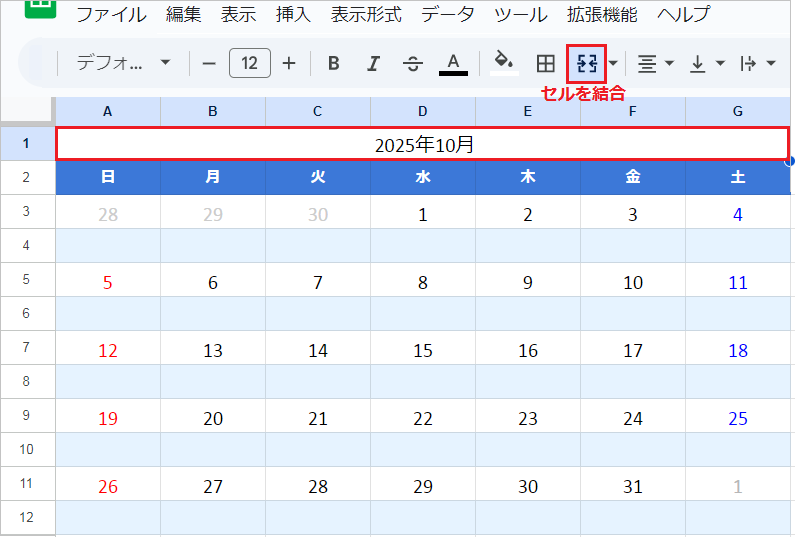Toggle strikethrough formatting
The image size is (796, 539).
pos(412,64)
